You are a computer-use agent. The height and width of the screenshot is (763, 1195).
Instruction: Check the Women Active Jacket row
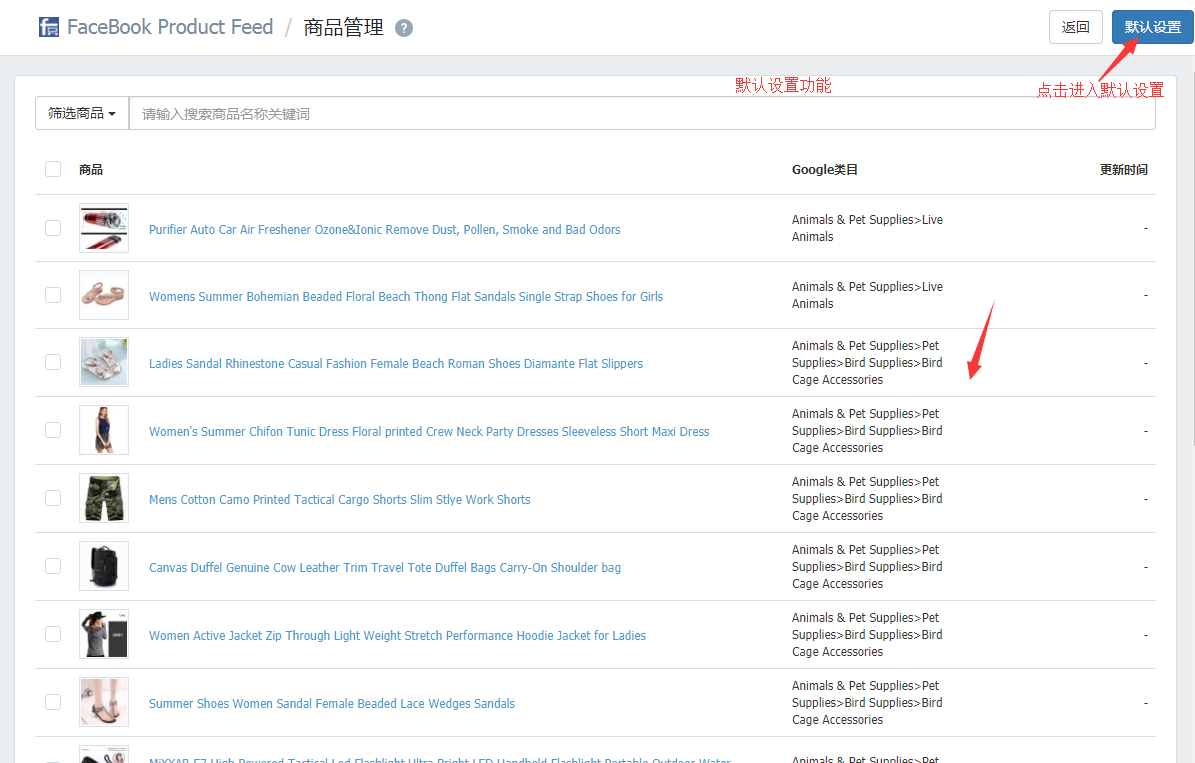coord(53,634)
